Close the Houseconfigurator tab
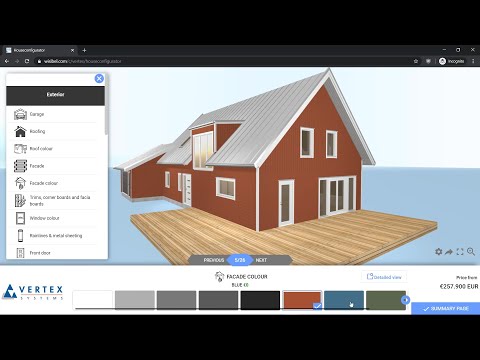 click(73, 50)
